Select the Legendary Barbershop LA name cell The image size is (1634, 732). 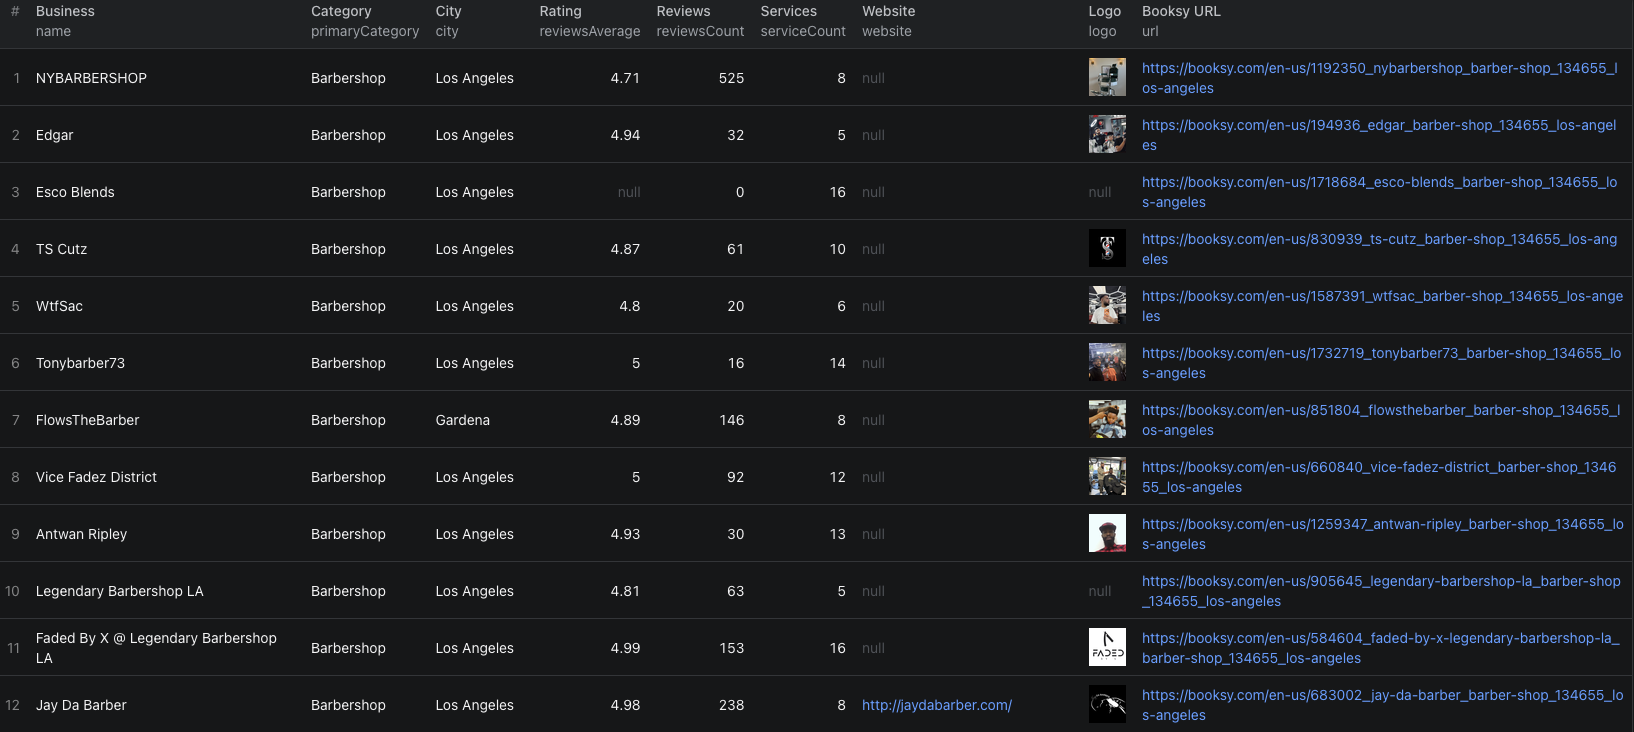pos(120,591)
